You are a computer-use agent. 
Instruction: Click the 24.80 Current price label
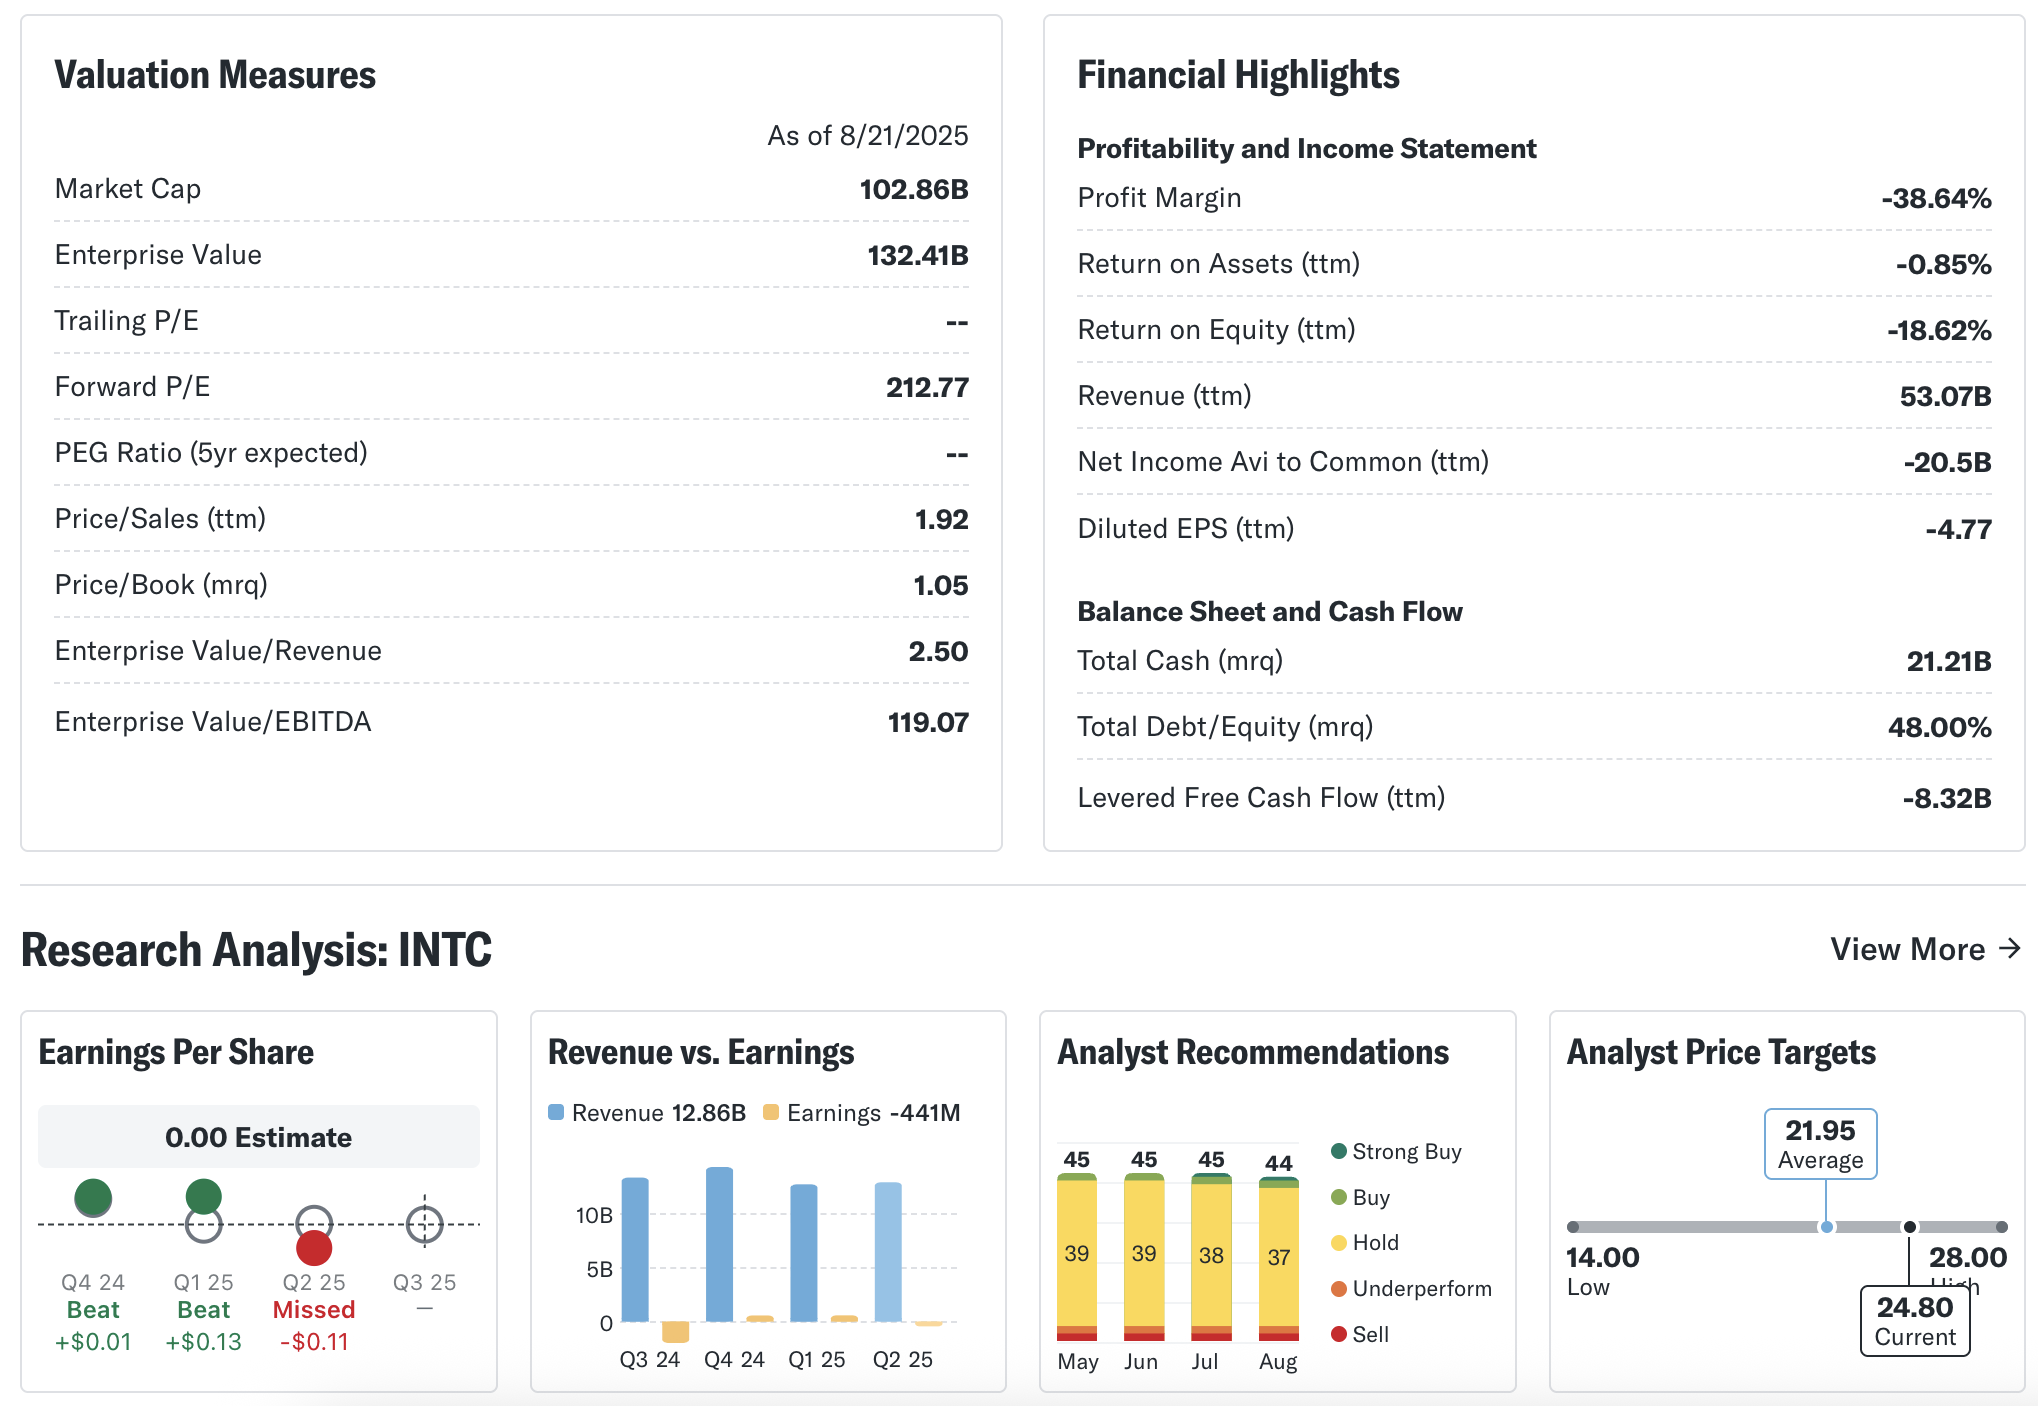(1914, 1321)
